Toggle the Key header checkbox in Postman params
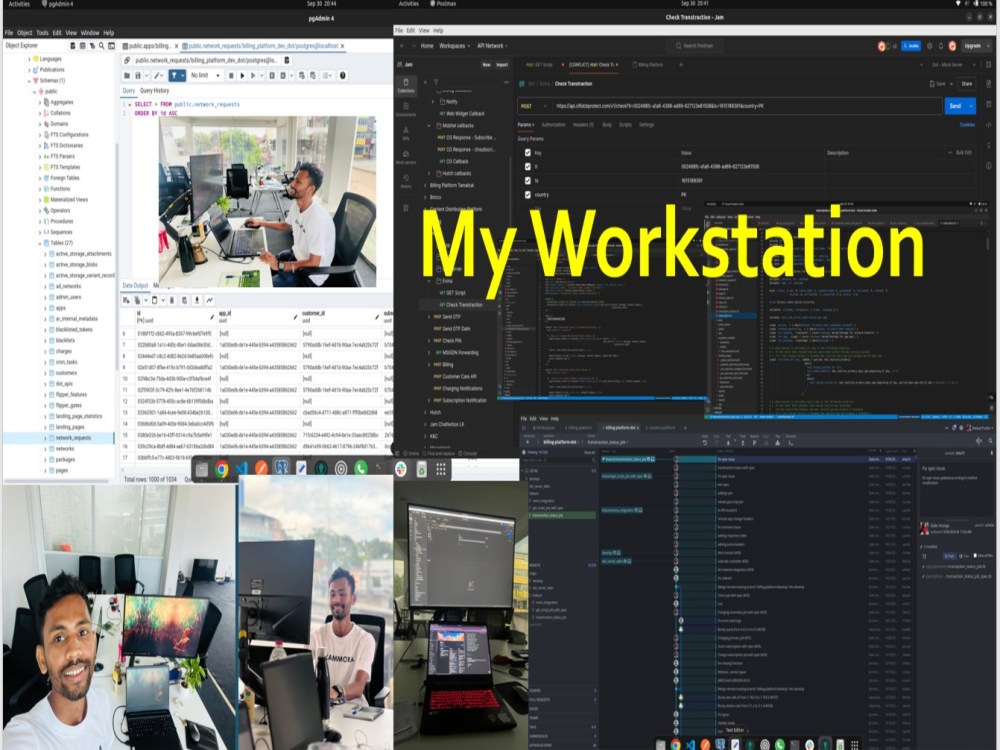The height and width of the screenshot is (750, 1000). 527,153
